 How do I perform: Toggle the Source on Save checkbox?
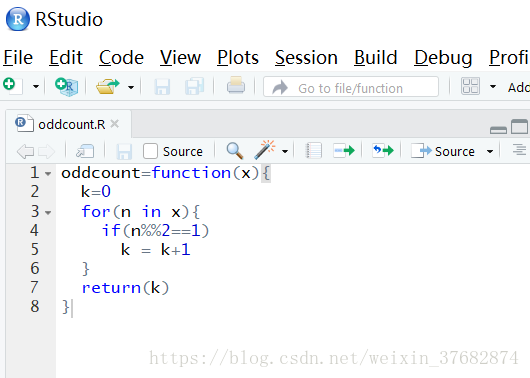[150, 151]
